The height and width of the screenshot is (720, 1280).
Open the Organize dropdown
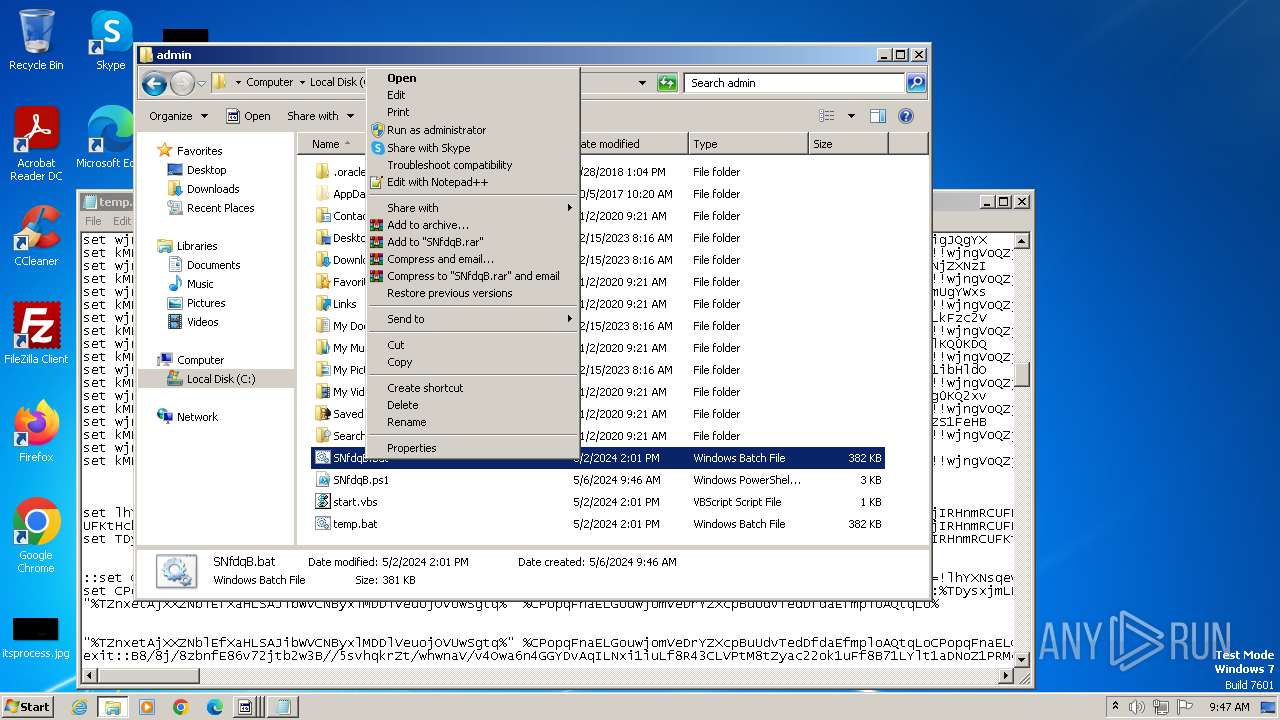click(178, 116)
